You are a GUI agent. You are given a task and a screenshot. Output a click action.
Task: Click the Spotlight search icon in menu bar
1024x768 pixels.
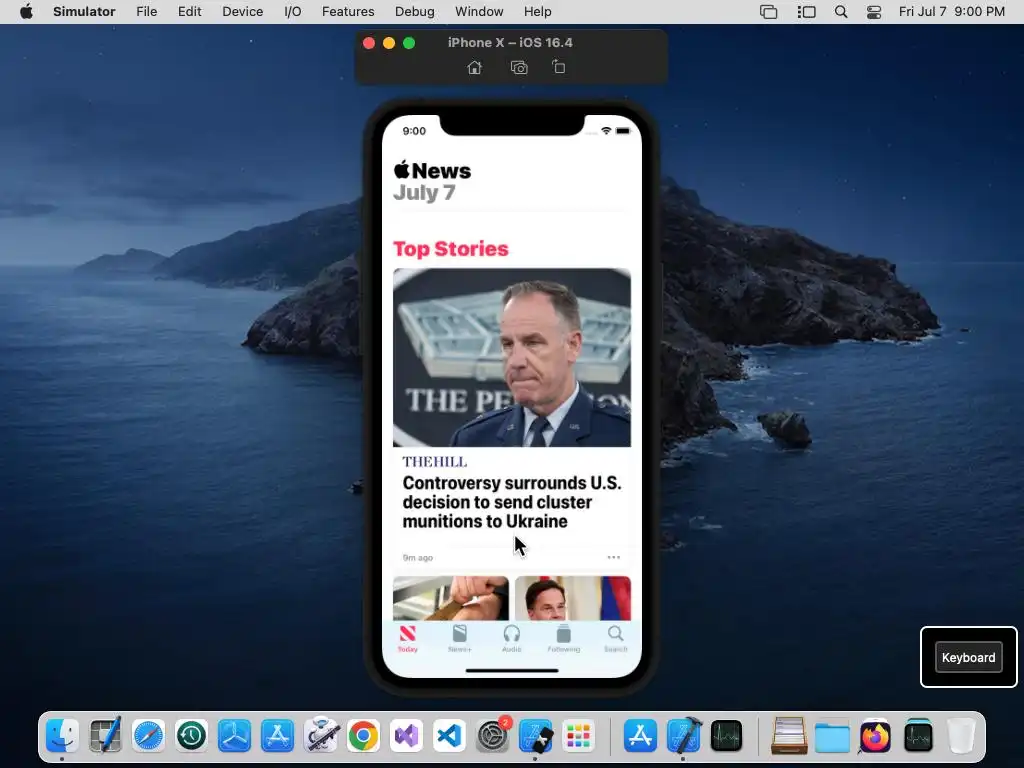(x=841, y=12)
